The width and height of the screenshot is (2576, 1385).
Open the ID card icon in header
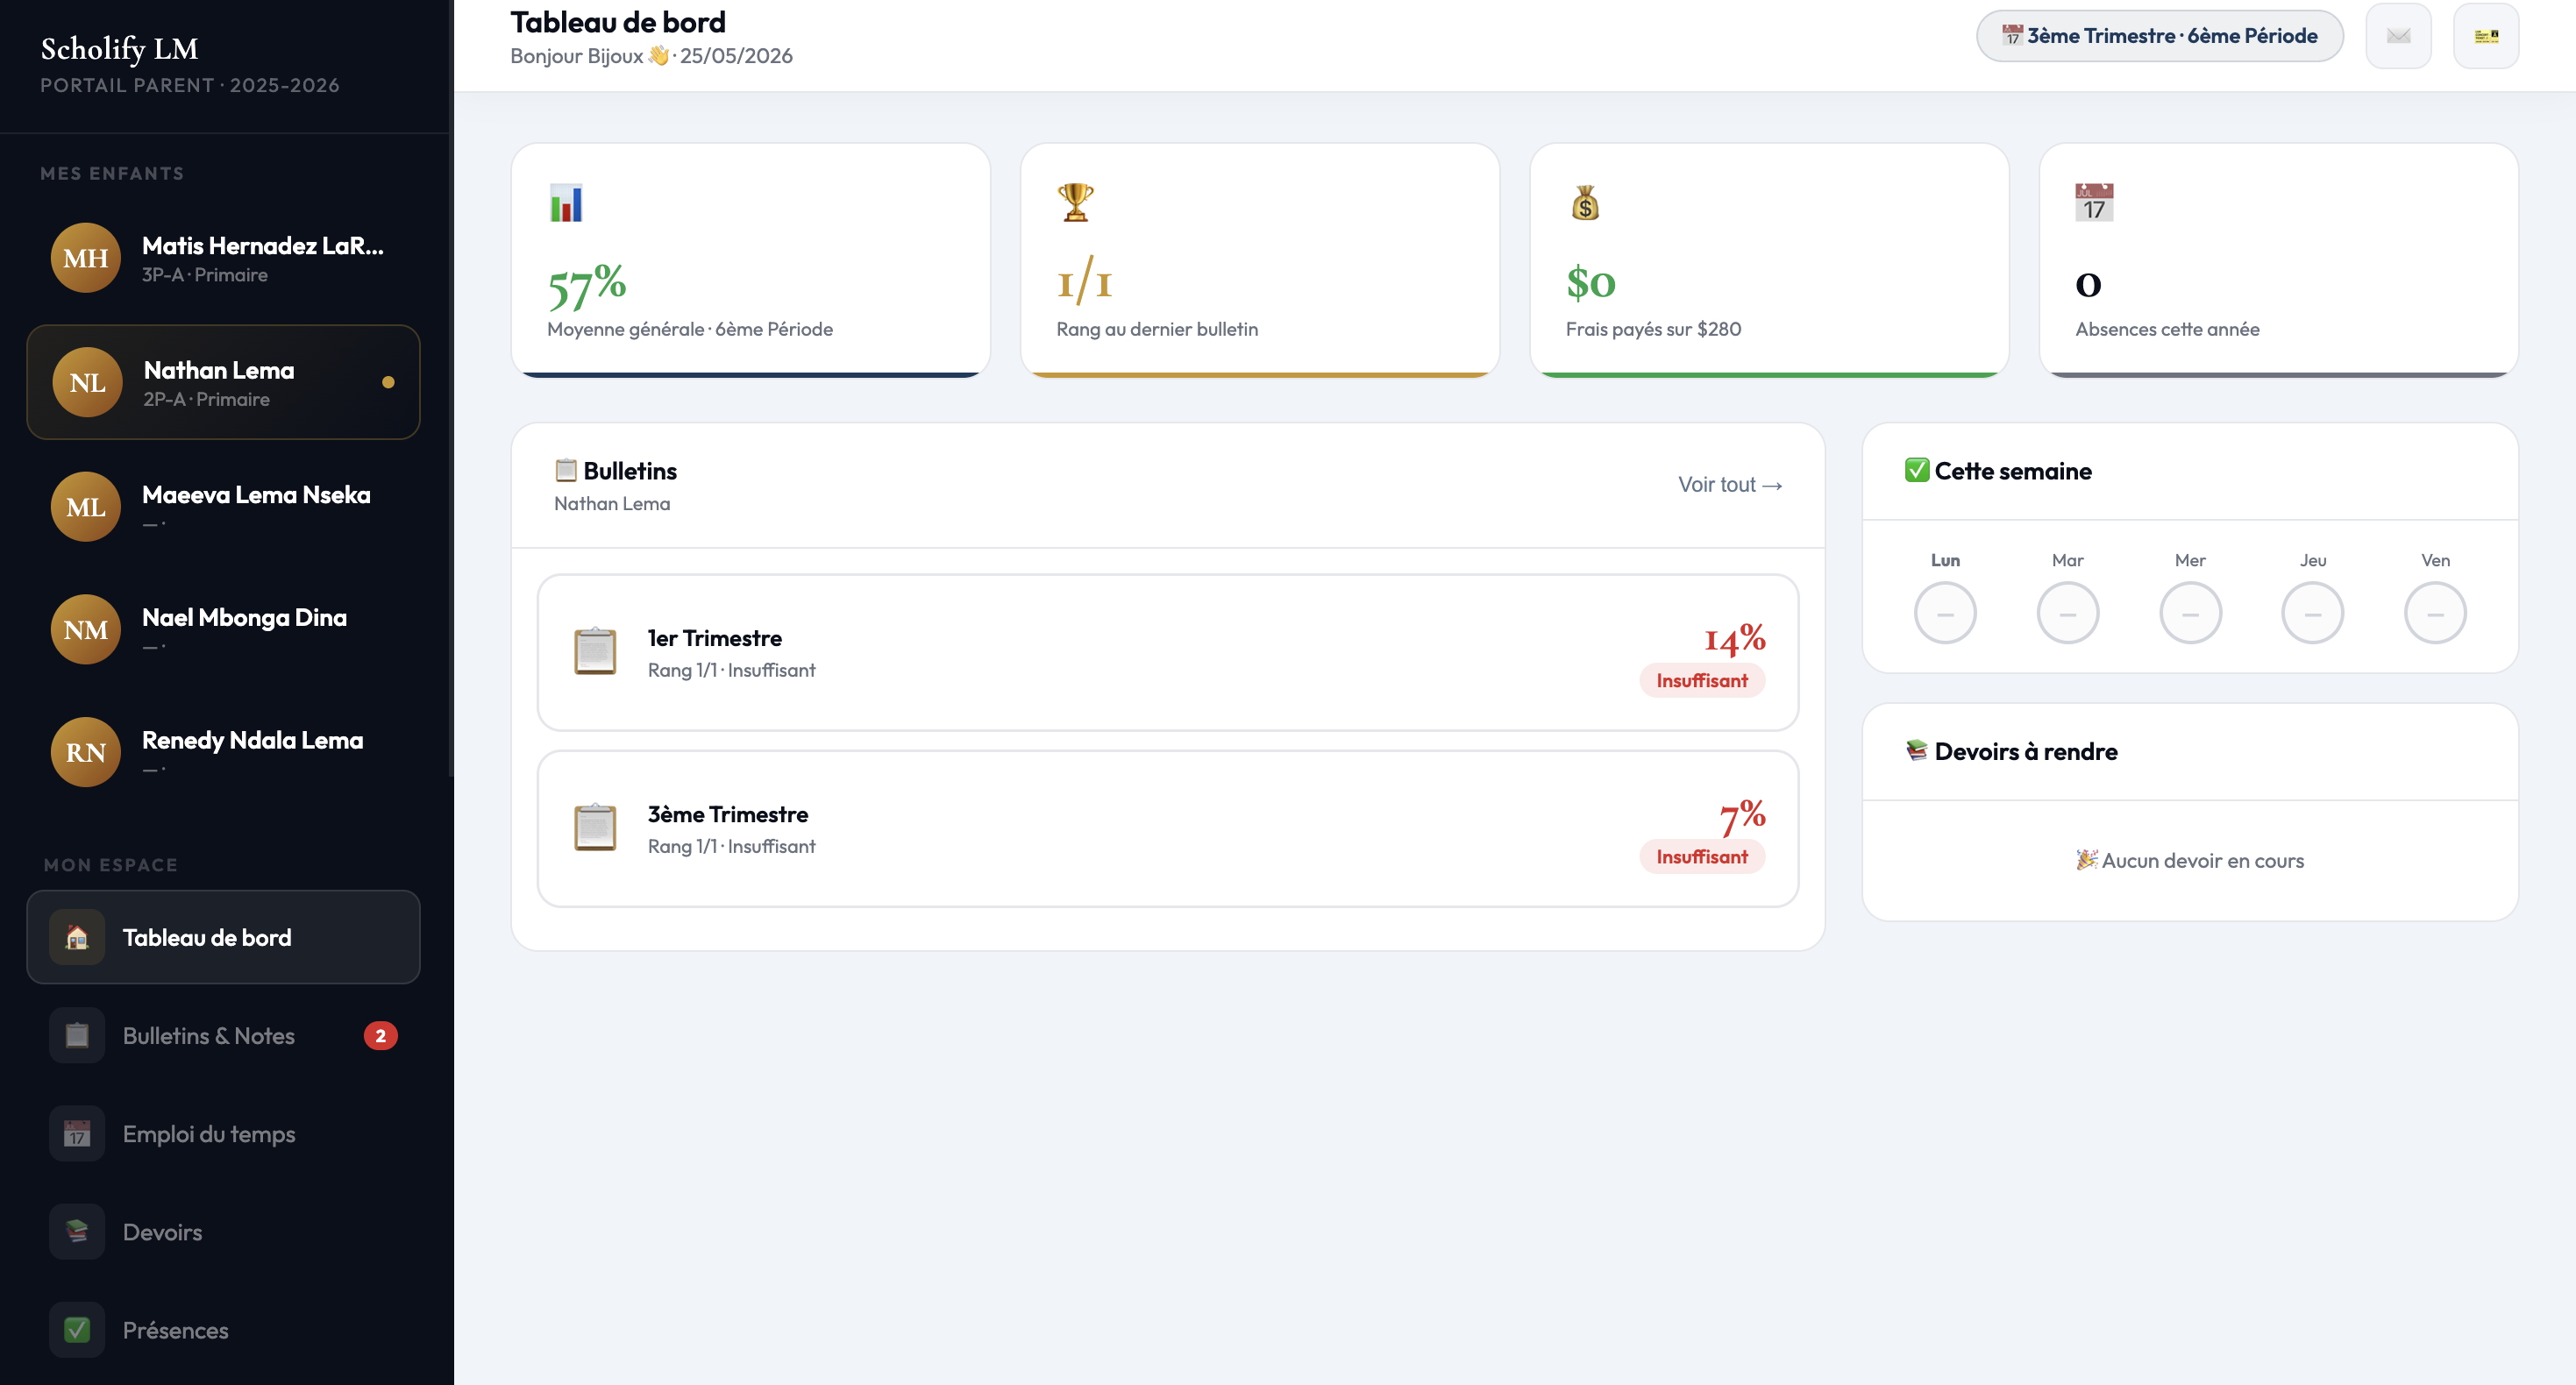click(2486, 36)
